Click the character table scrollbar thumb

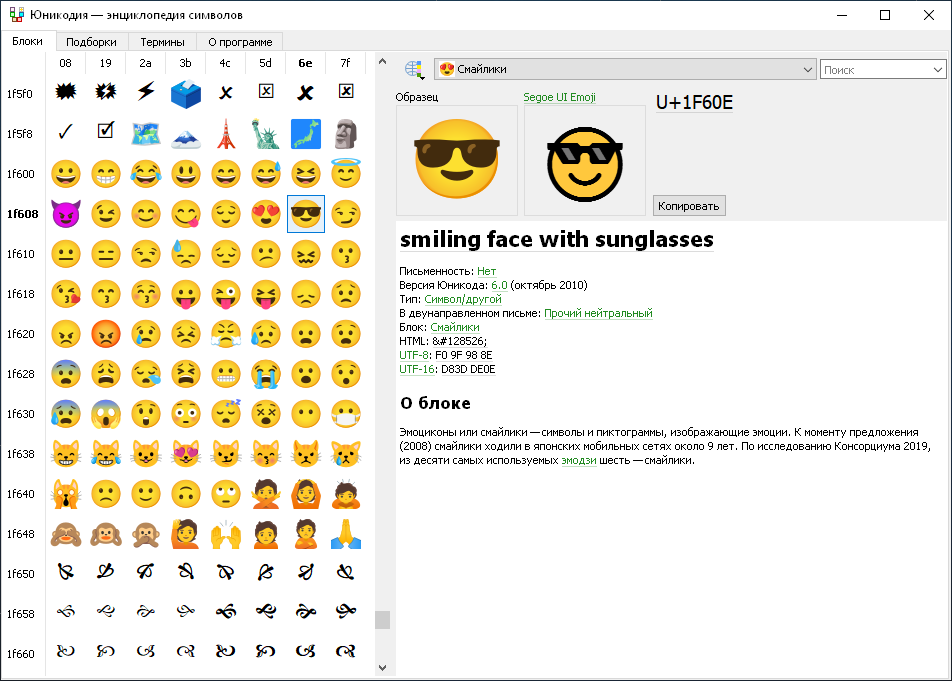[x=382, y=620]
